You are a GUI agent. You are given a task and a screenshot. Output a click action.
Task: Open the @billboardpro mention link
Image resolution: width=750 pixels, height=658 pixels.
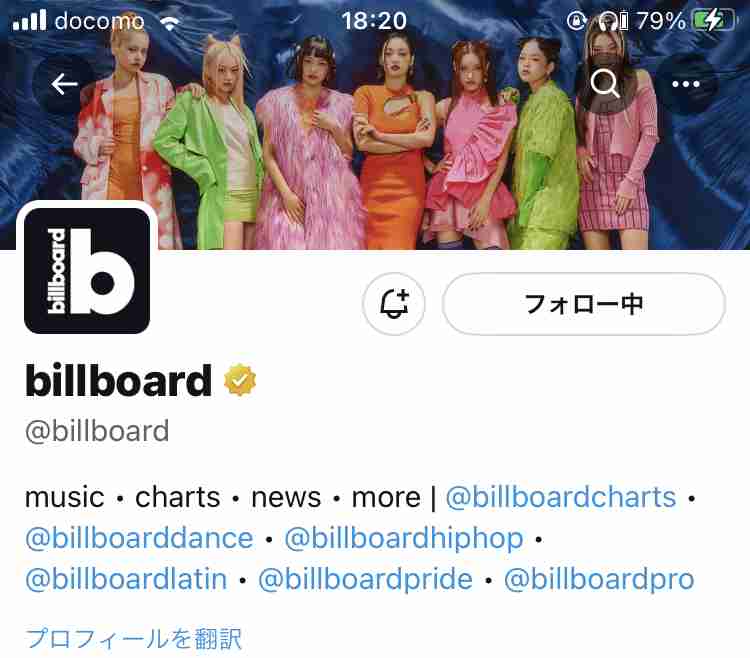click(x=599, y=580)
